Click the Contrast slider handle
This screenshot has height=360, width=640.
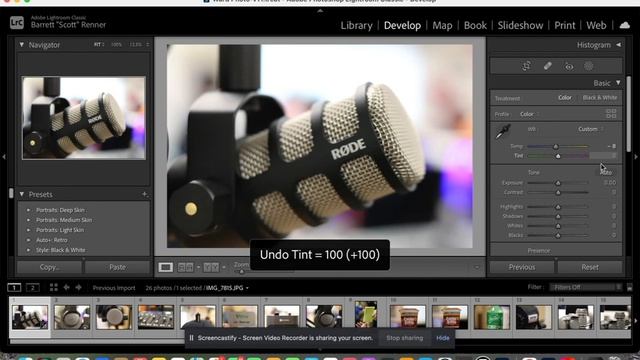[x=558, y=192]
